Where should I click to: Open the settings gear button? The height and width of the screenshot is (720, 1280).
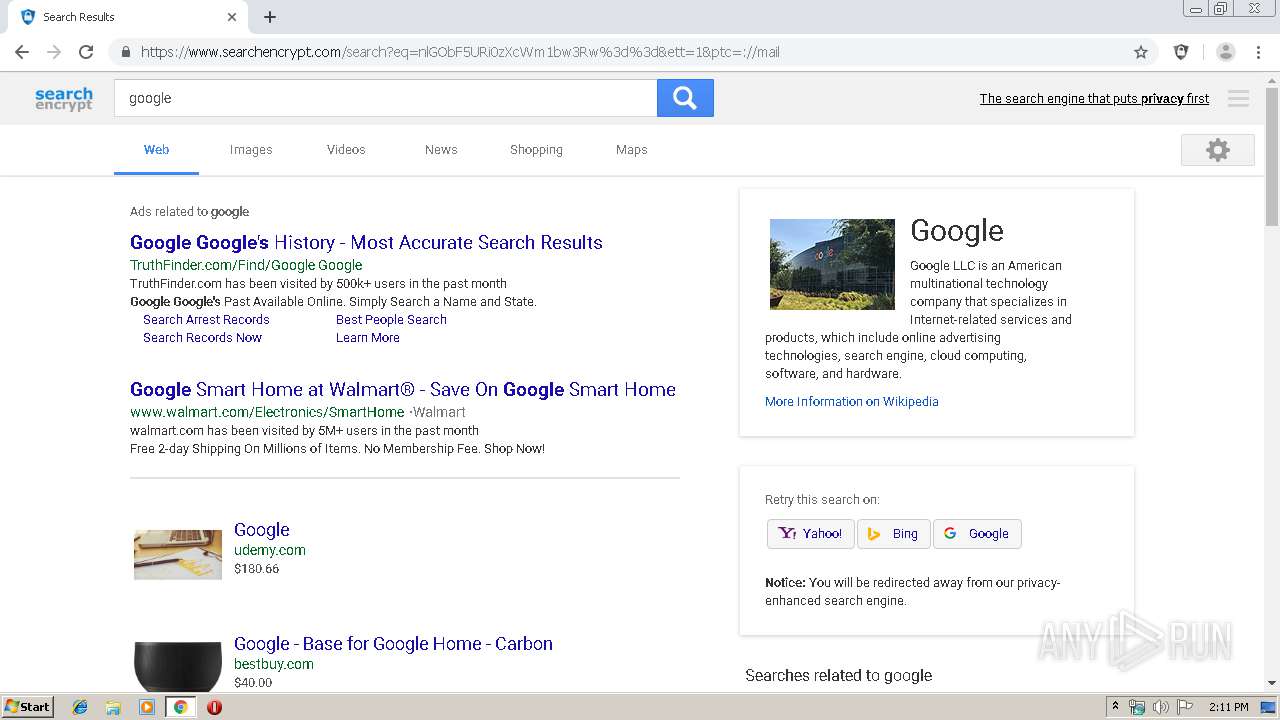tap(1217, 150)
